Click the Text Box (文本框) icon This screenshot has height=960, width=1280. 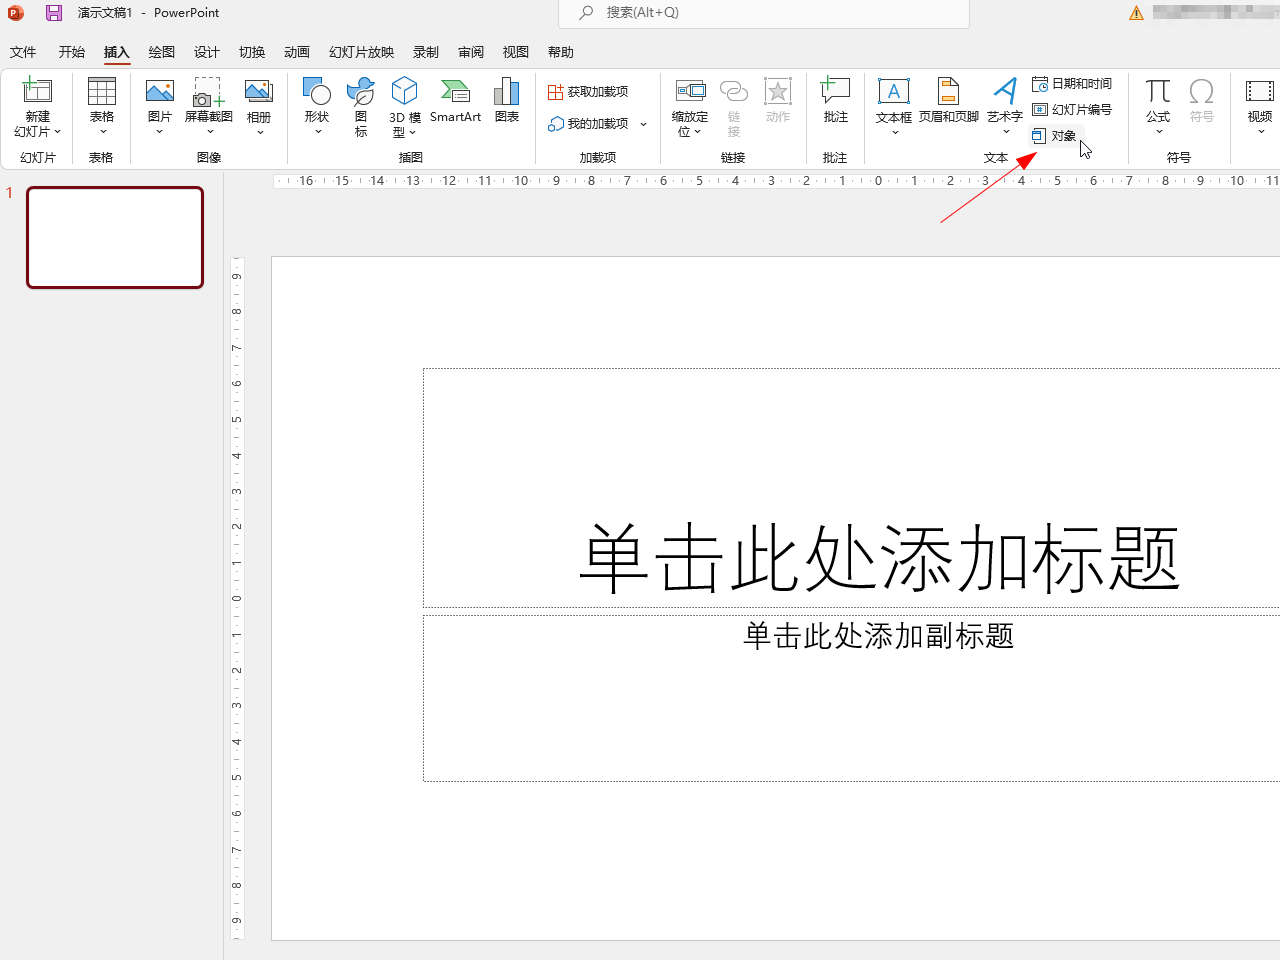pos(893,92)
